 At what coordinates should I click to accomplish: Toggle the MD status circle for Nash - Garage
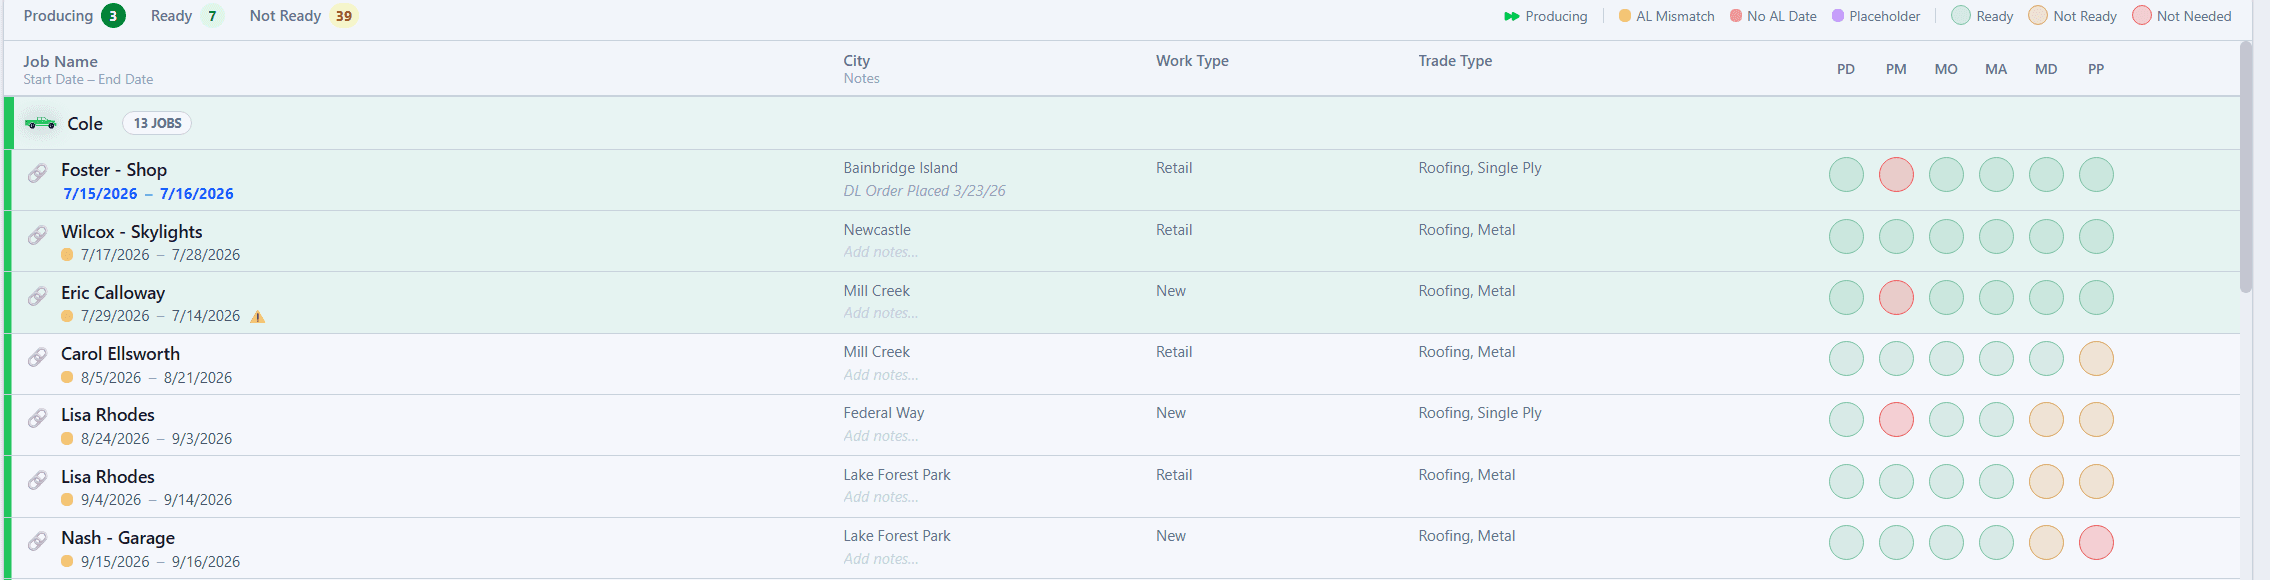point(2046,543)
